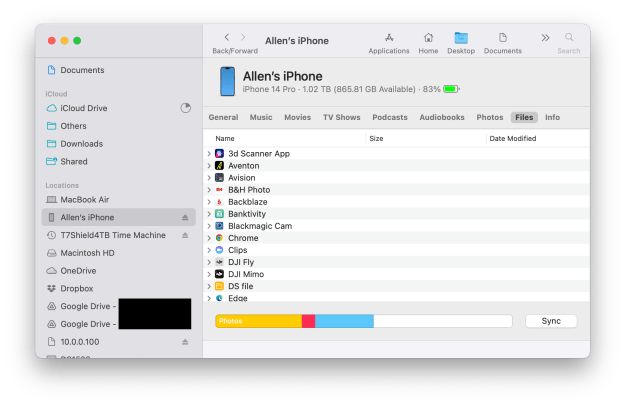Screen dimensions: 625x405
Task: Click the yellow Photos storage segment
Action: click(x=259, y=321)
